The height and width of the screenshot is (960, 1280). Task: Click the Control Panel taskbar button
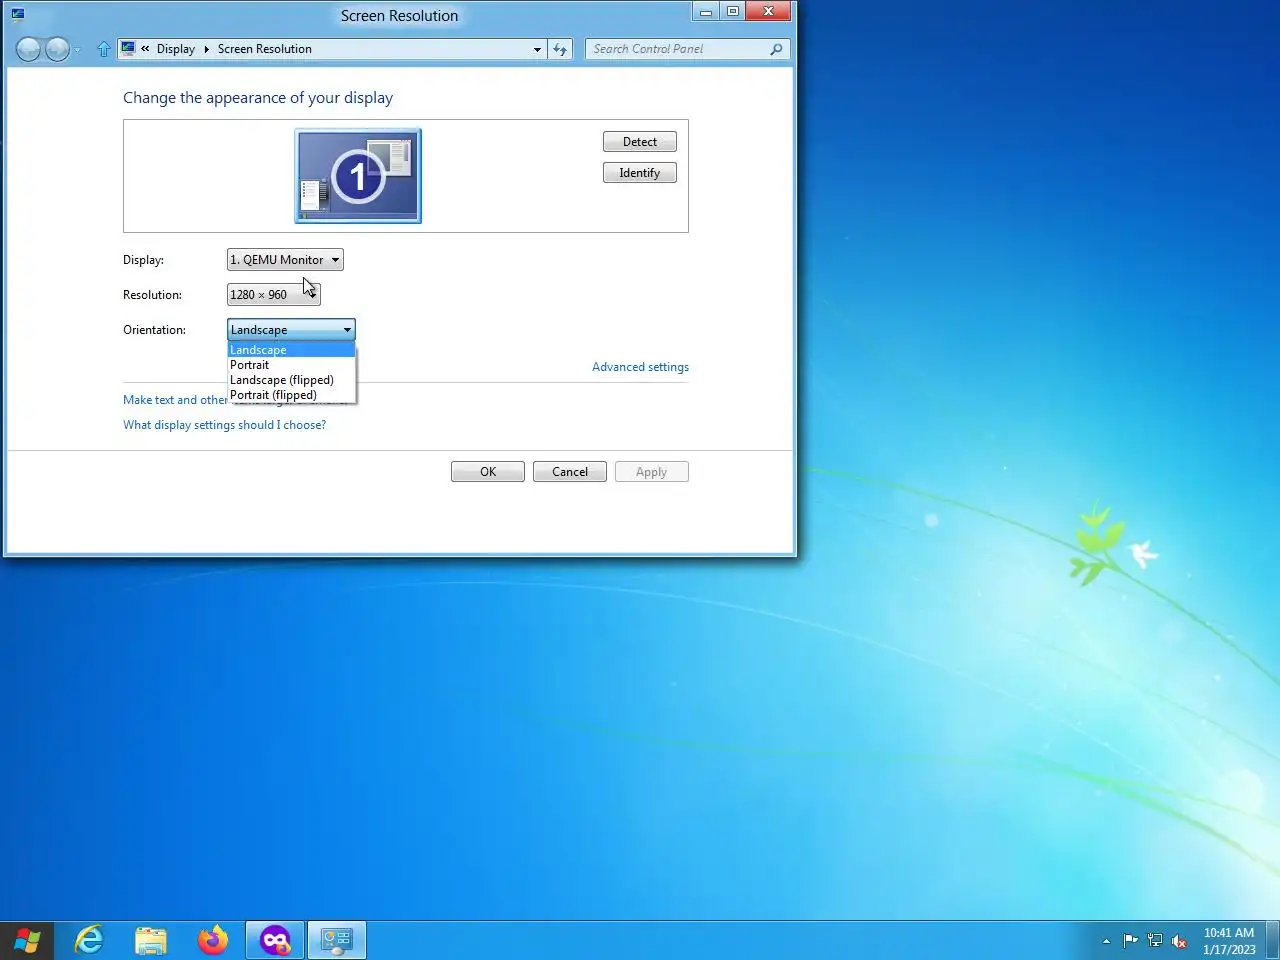click(337, 940)
